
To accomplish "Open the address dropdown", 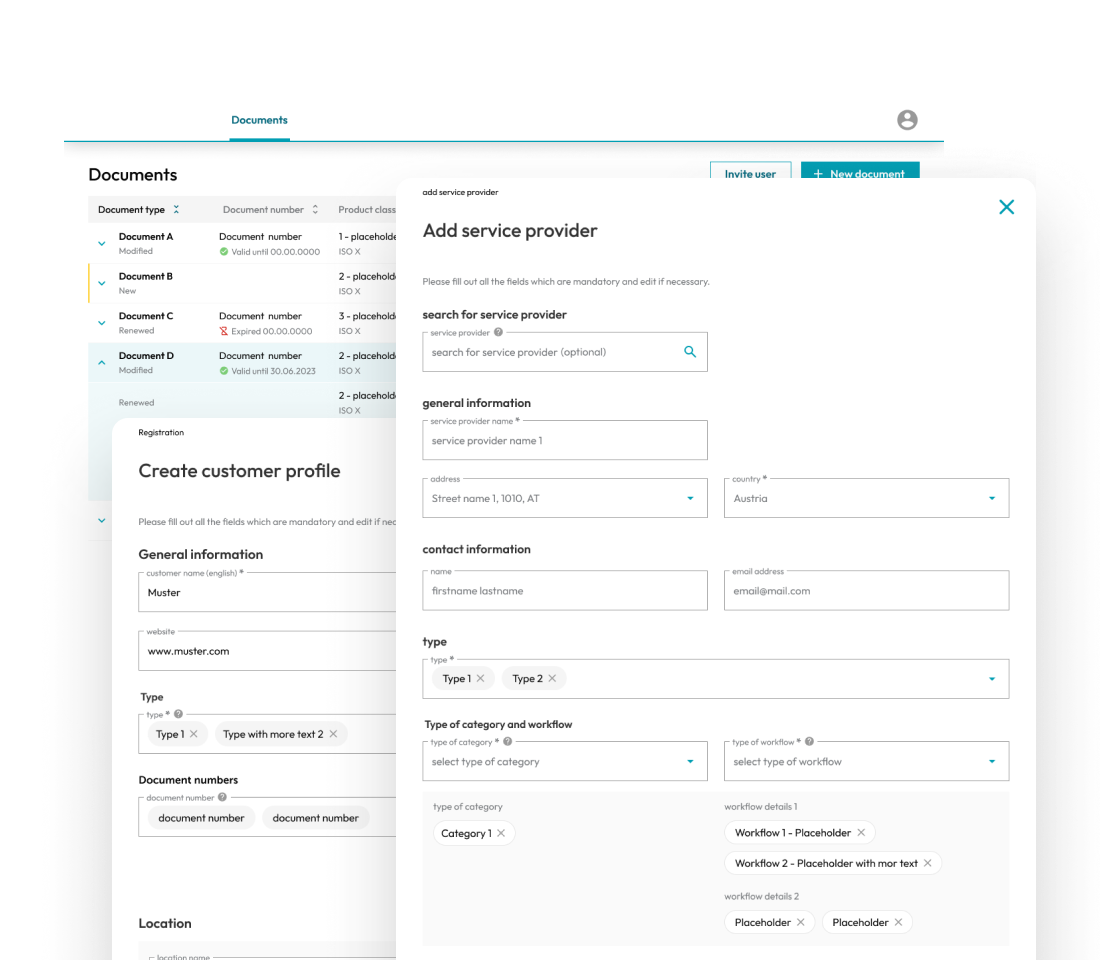I will (690, 498).
